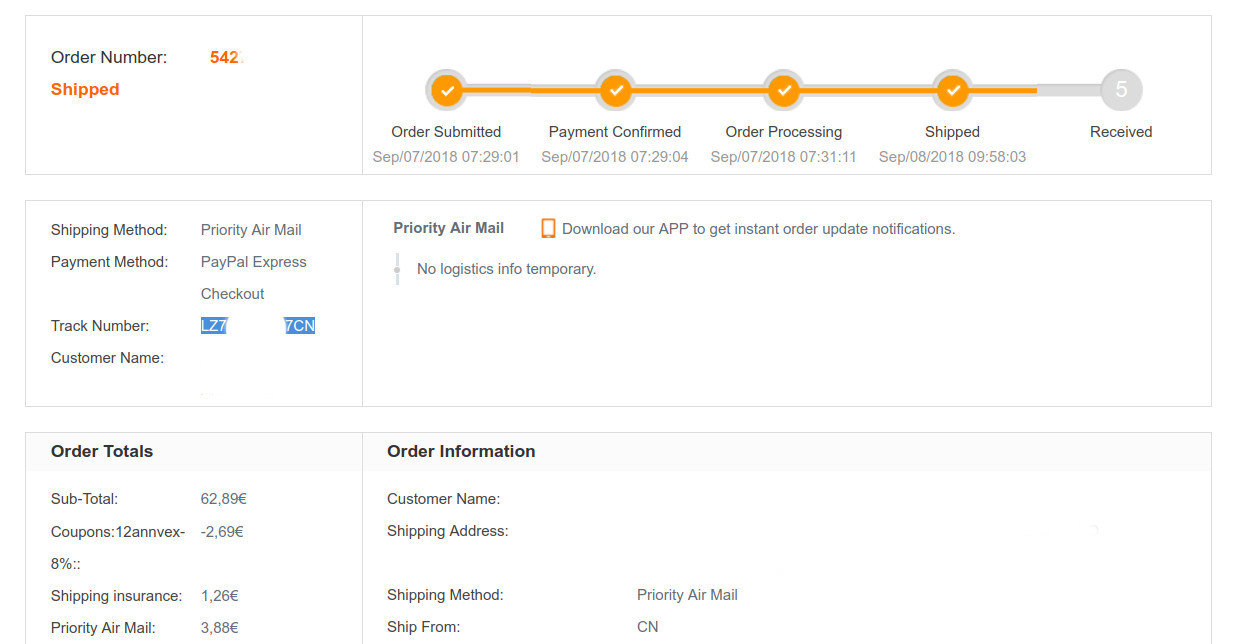Click the logistics timeline bullet marker

click(397, 269)
